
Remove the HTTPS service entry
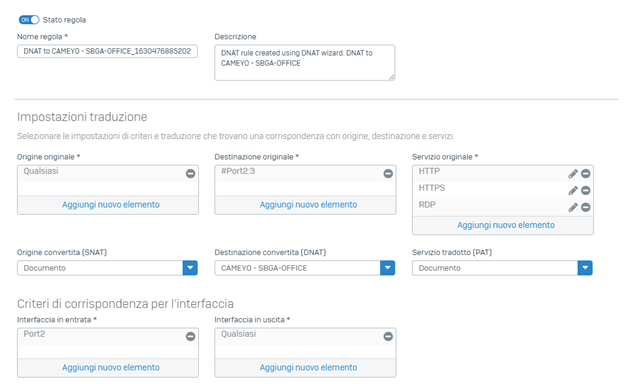click(x=585, y=191)
